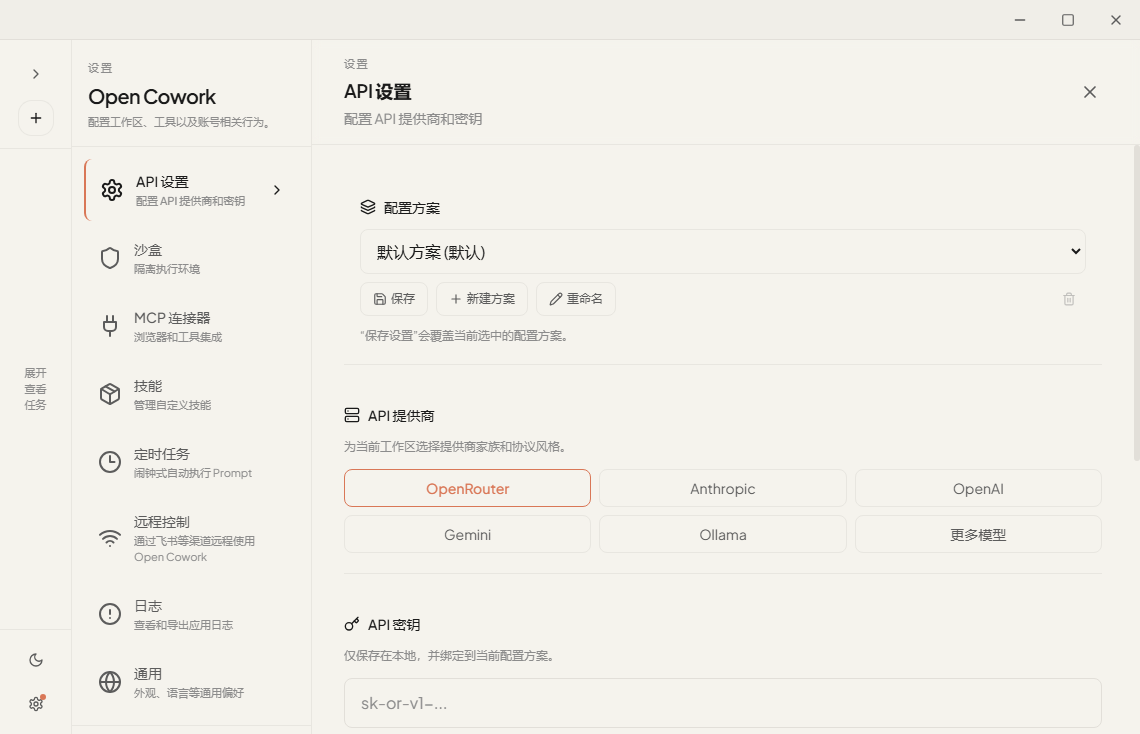Click the delete scheme trash icon
Image resolution: width=1140 pixels, height=734 pixels.
[x=1068, y=299]
